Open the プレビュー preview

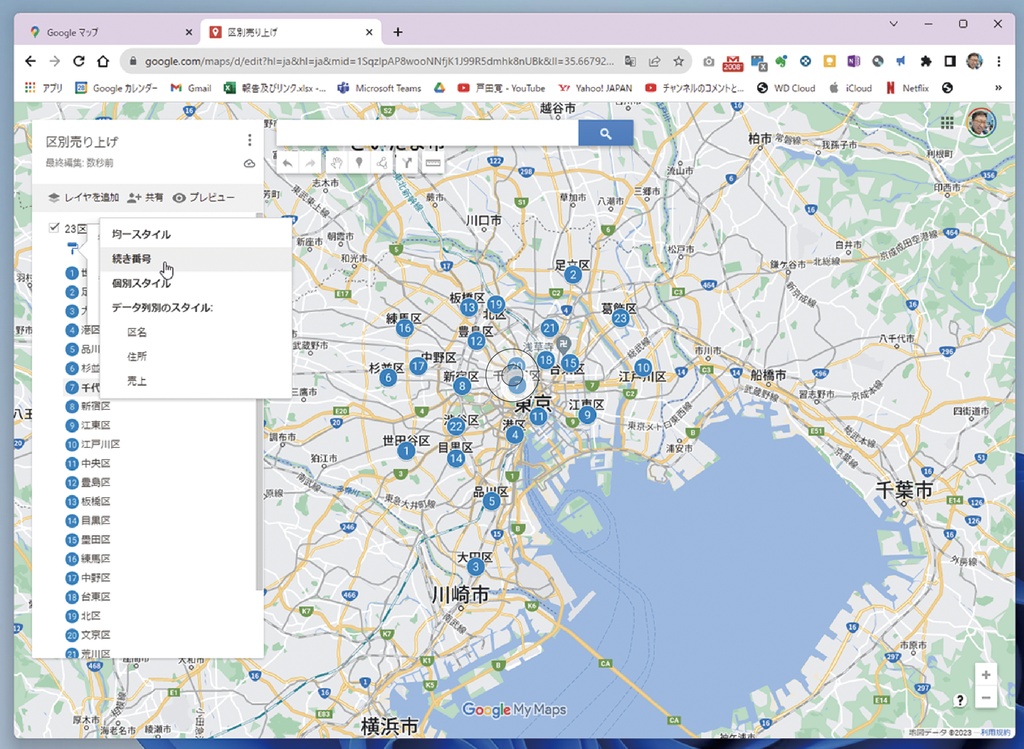coord(204,197)
